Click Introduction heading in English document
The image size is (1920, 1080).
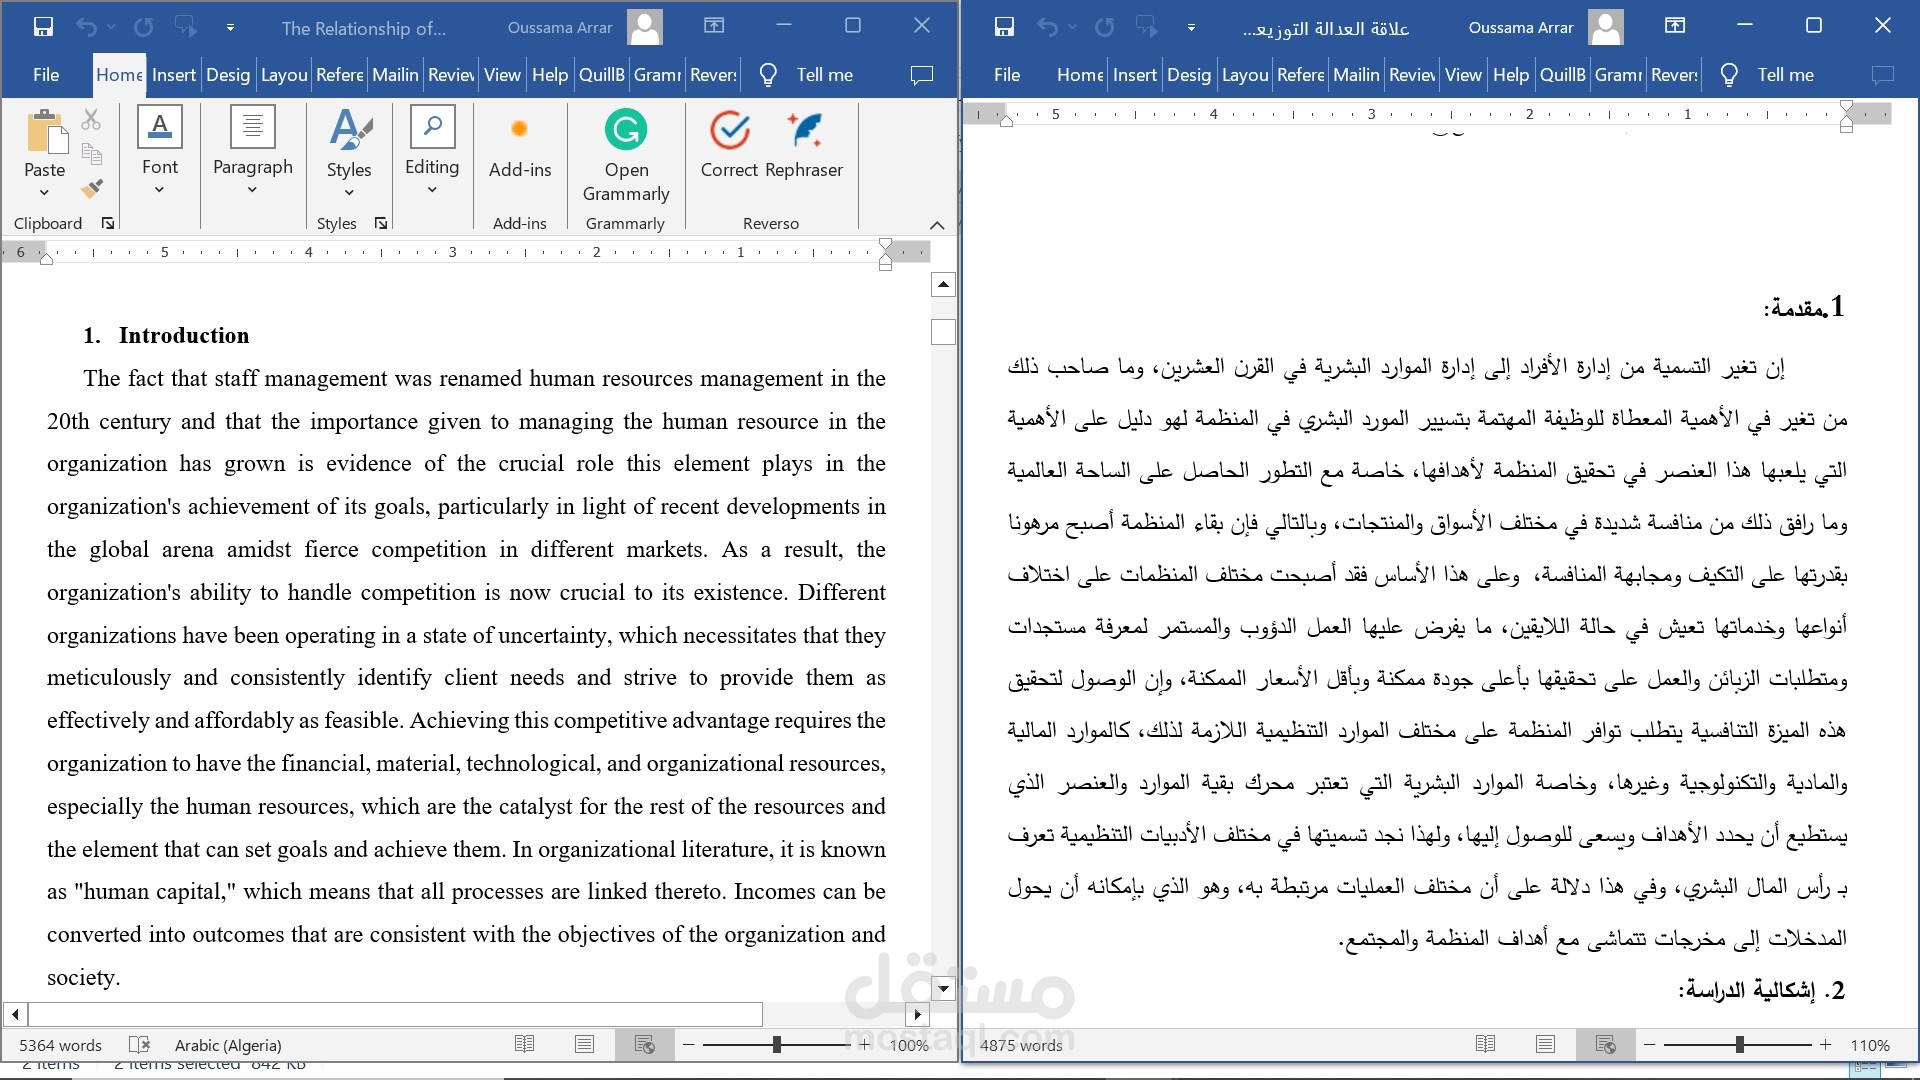point(184,336)
